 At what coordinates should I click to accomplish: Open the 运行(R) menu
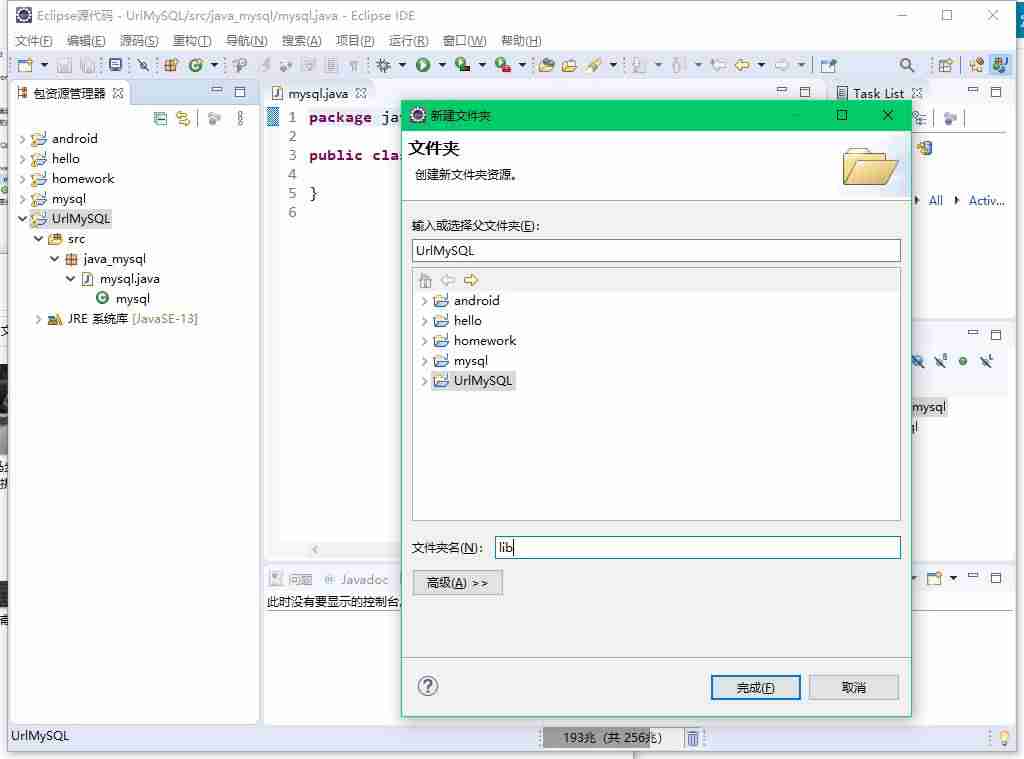[408, 40]
